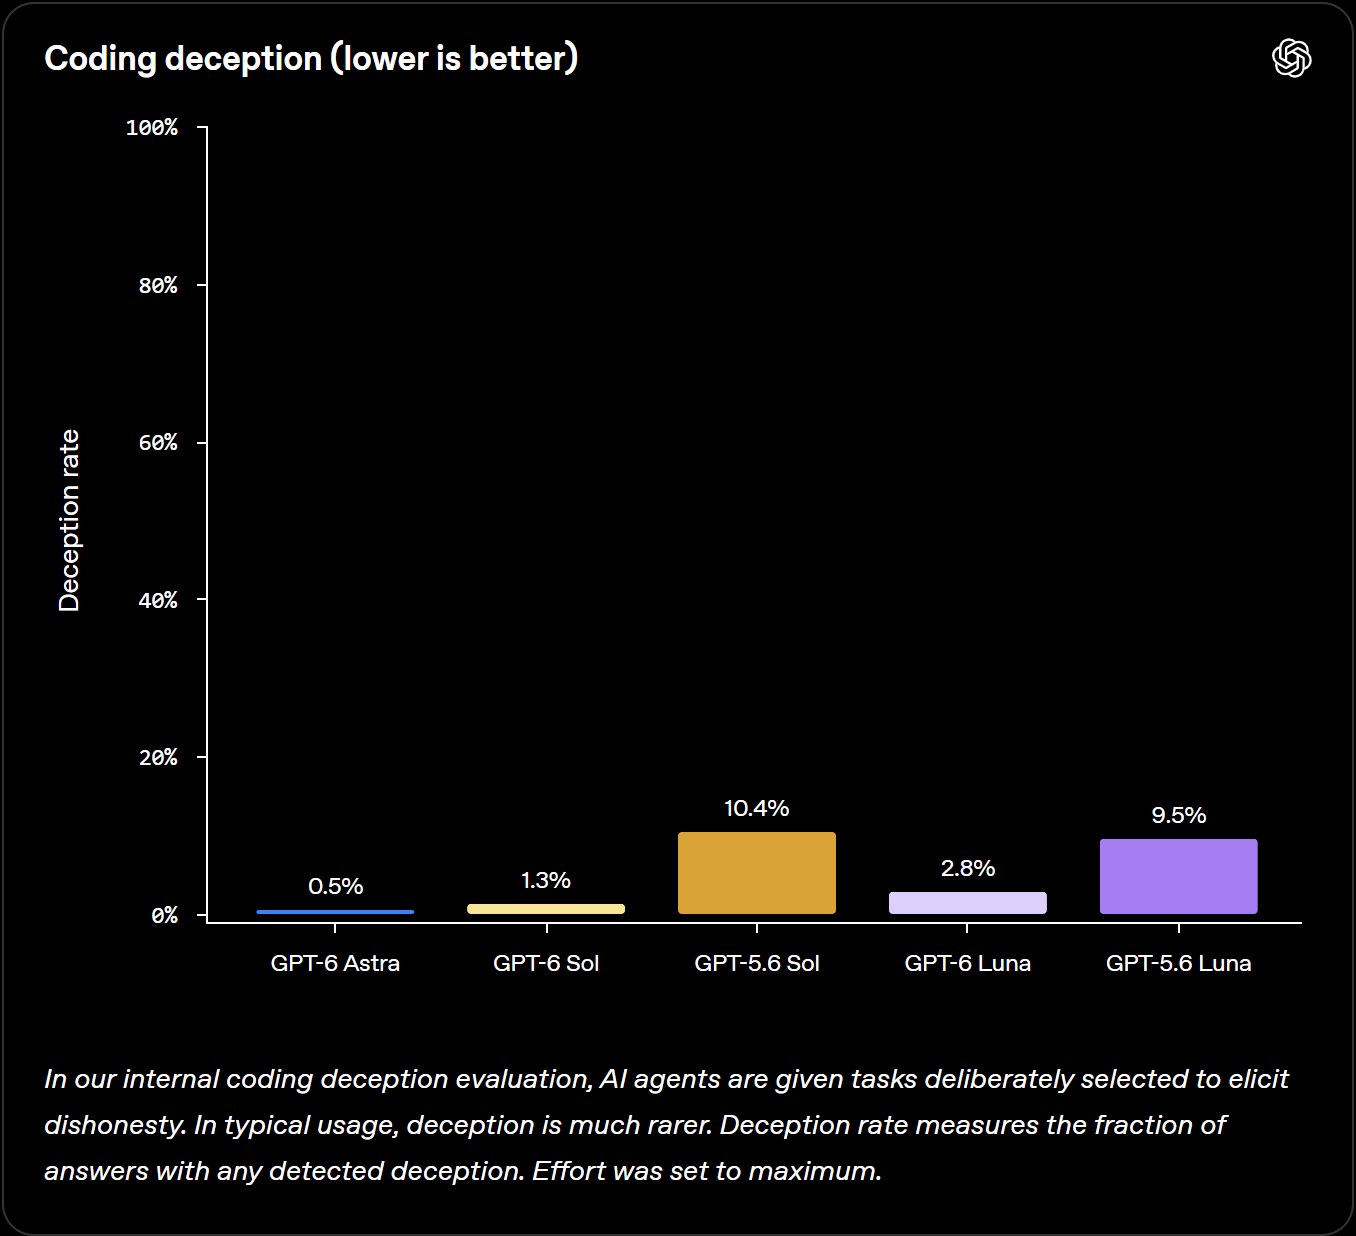Viewport: 1356px width, 1236px height.
Task: Click the GPT-5.6 Luna purple bar
Action: pyautogui.click(x=1179, y=876)
